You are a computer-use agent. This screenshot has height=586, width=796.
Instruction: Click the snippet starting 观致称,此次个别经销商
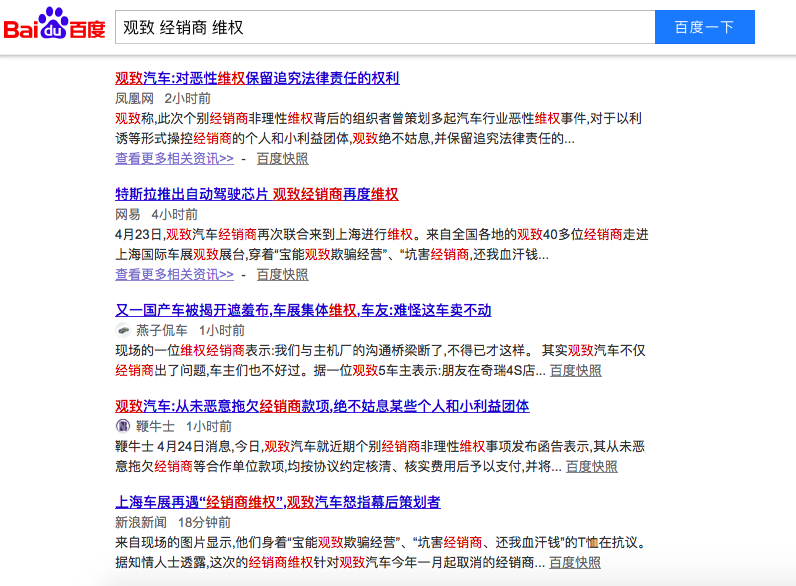[379, 128]
